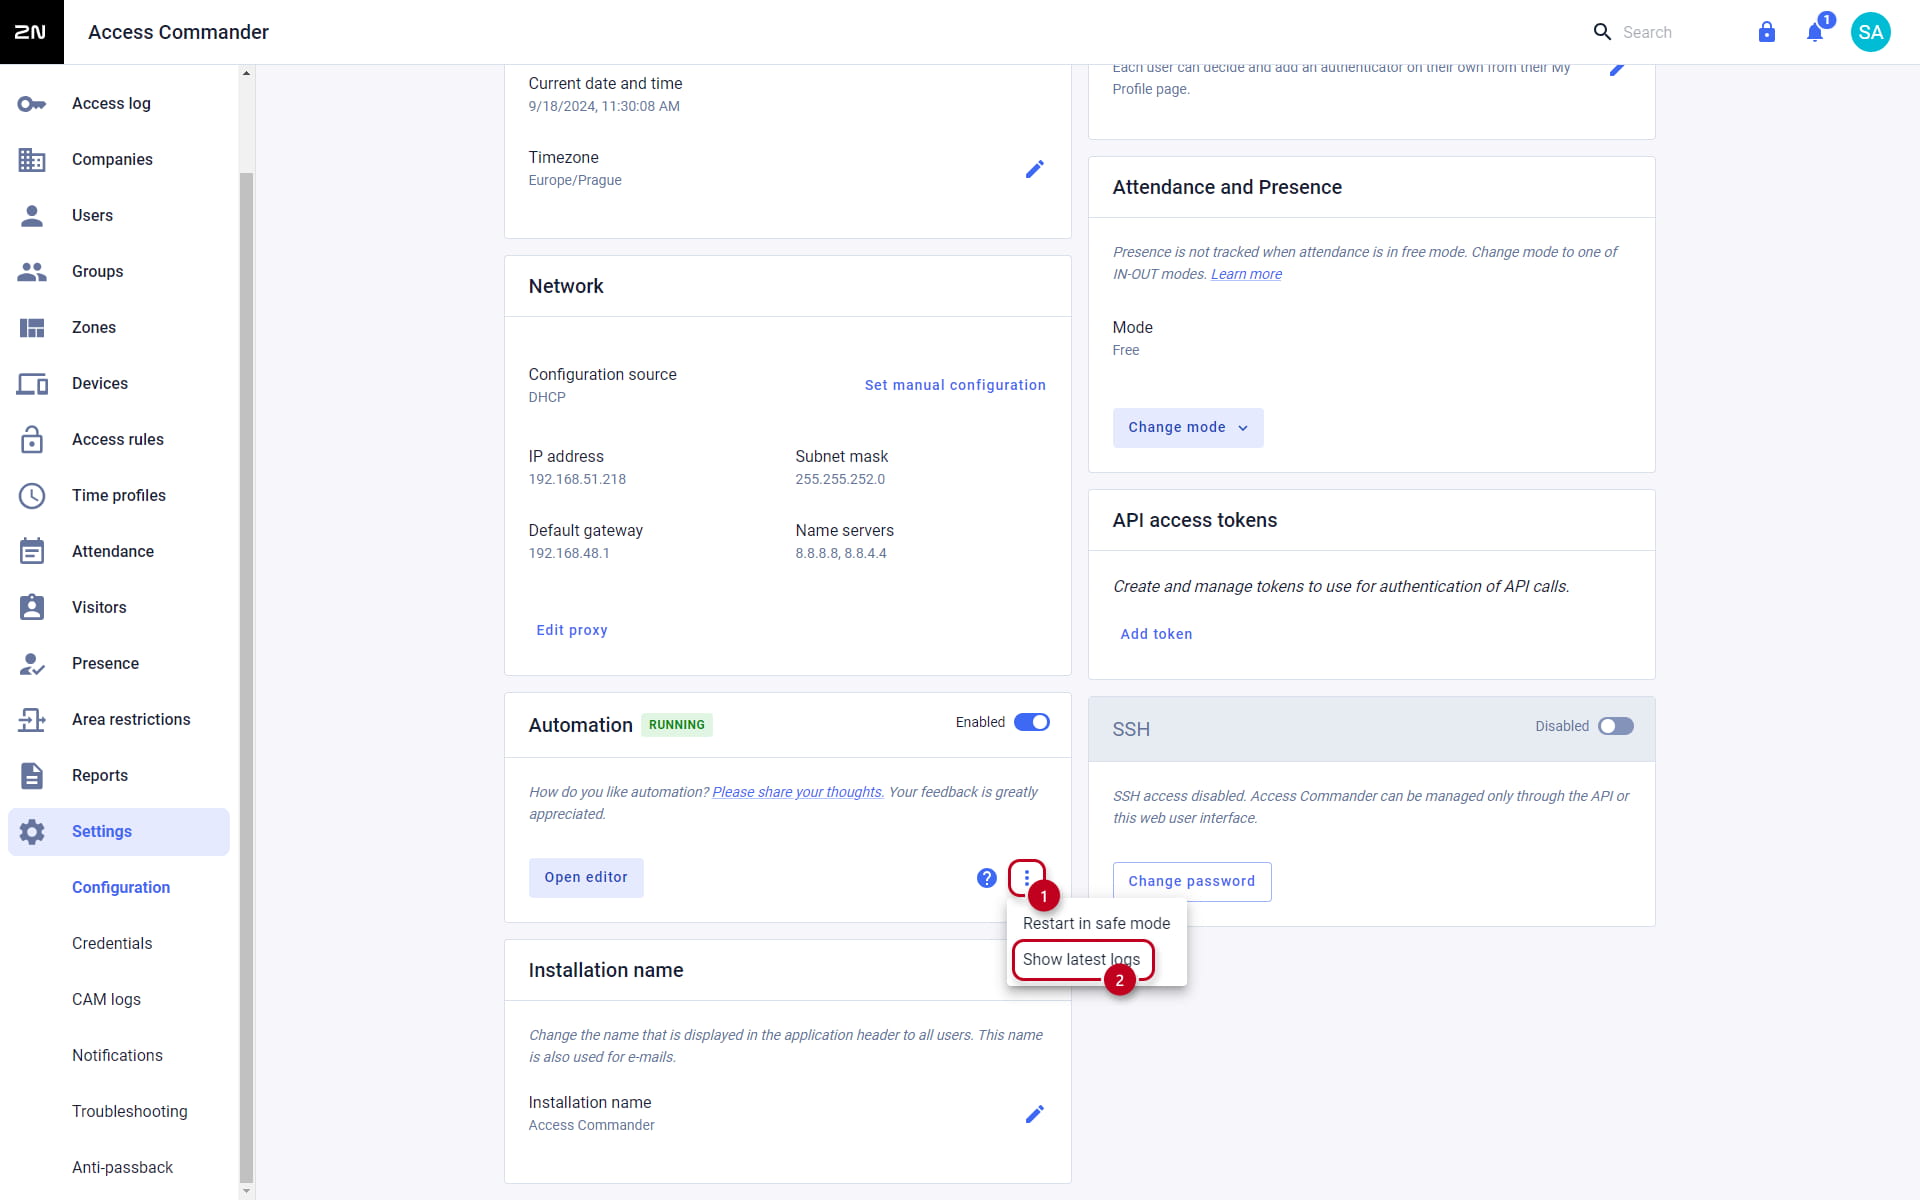Open the SA user avatar menu
Viewport: 1920px width, 1200px height.
[1871, 32]
